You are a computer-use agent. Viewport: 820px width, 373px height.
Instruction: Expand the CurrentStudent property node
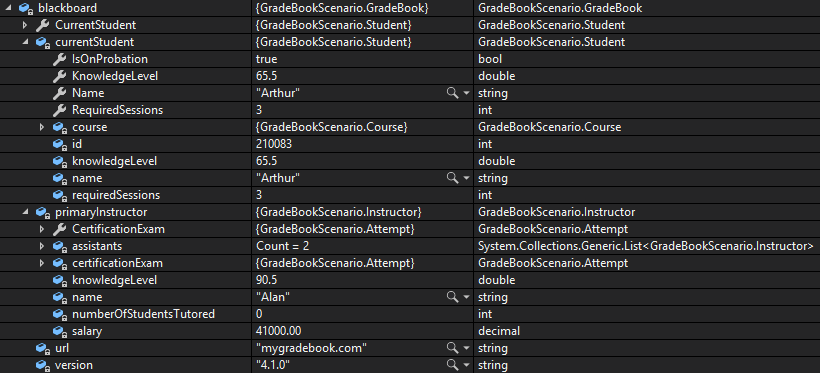tap(25, 25)
